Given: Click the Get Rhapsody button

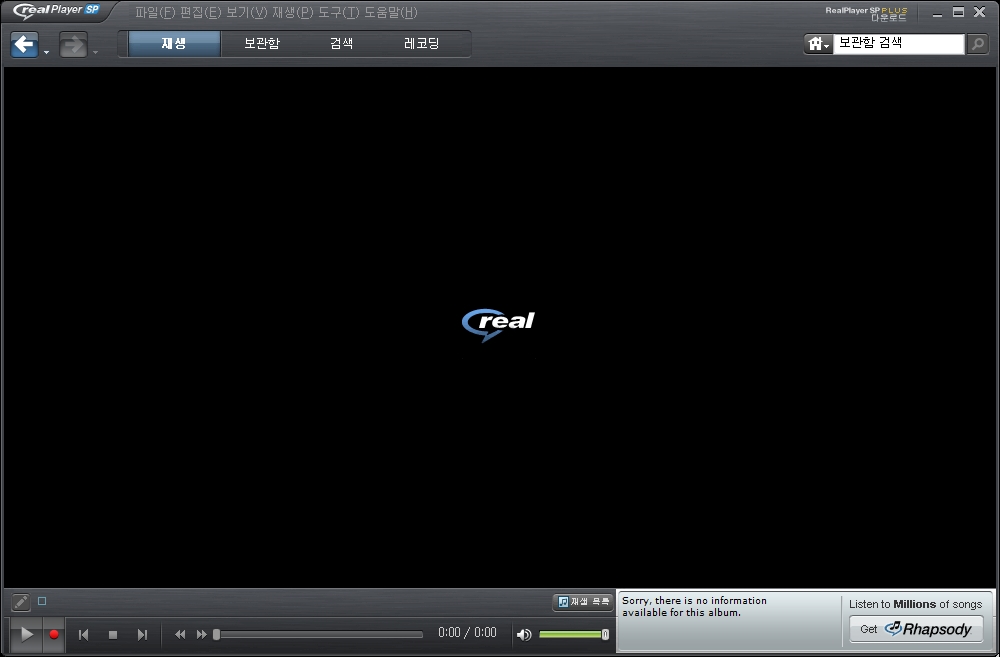Looking at the screenshot, I should pos(916,630).
